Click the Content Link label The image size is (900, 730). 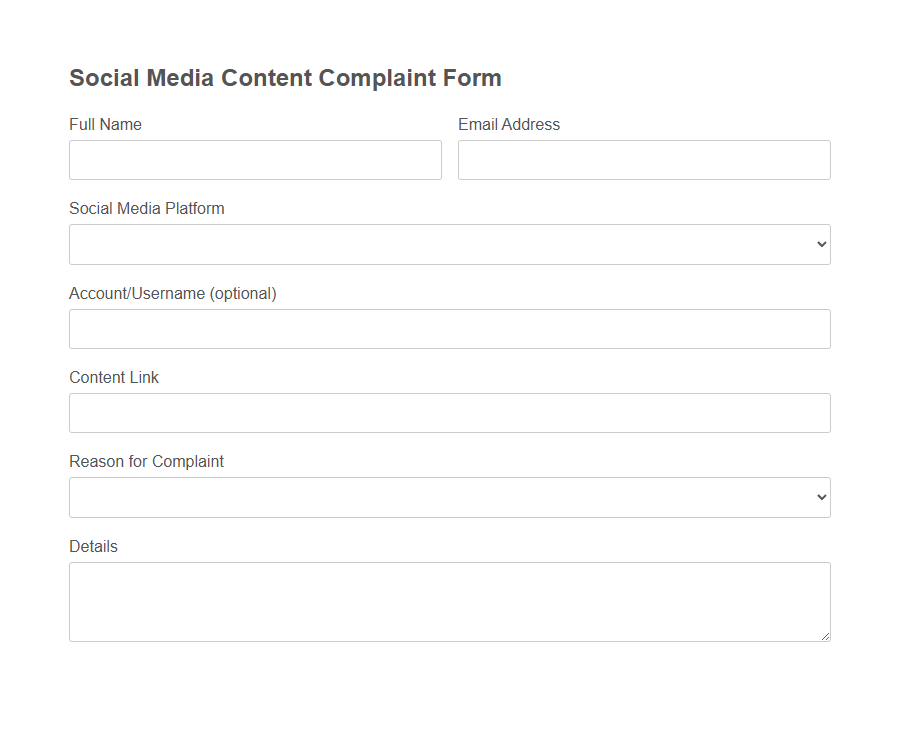coord(113,377)
